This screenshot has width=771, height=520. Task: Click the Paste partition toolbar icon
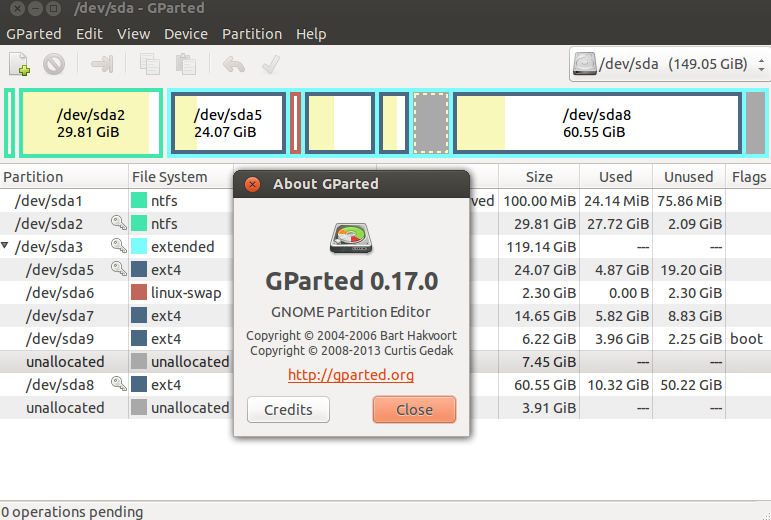pos(186,64)
